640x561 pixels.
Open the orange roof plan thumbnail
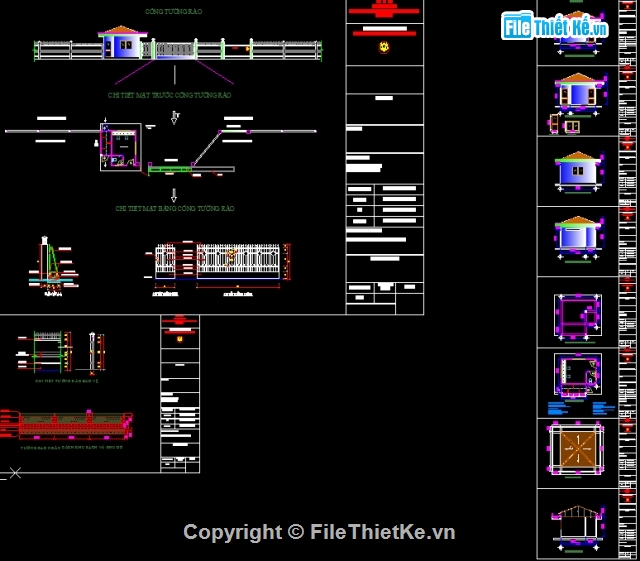pos(577,448)
